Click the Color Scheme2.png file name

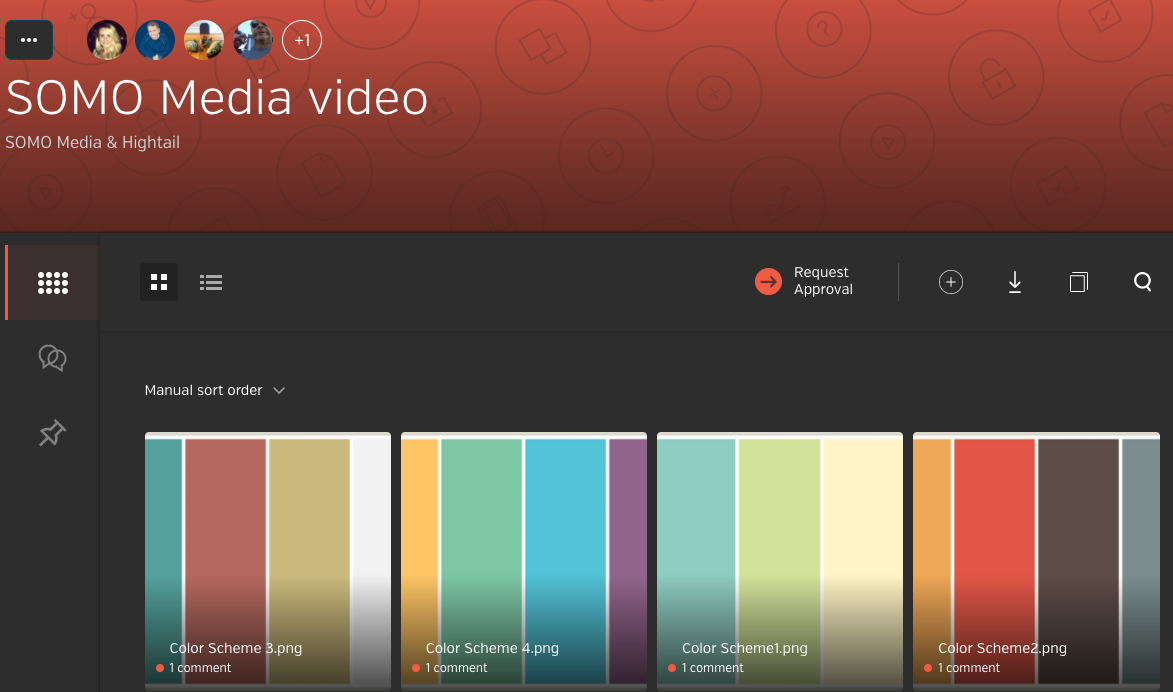tap(1002, 648)
